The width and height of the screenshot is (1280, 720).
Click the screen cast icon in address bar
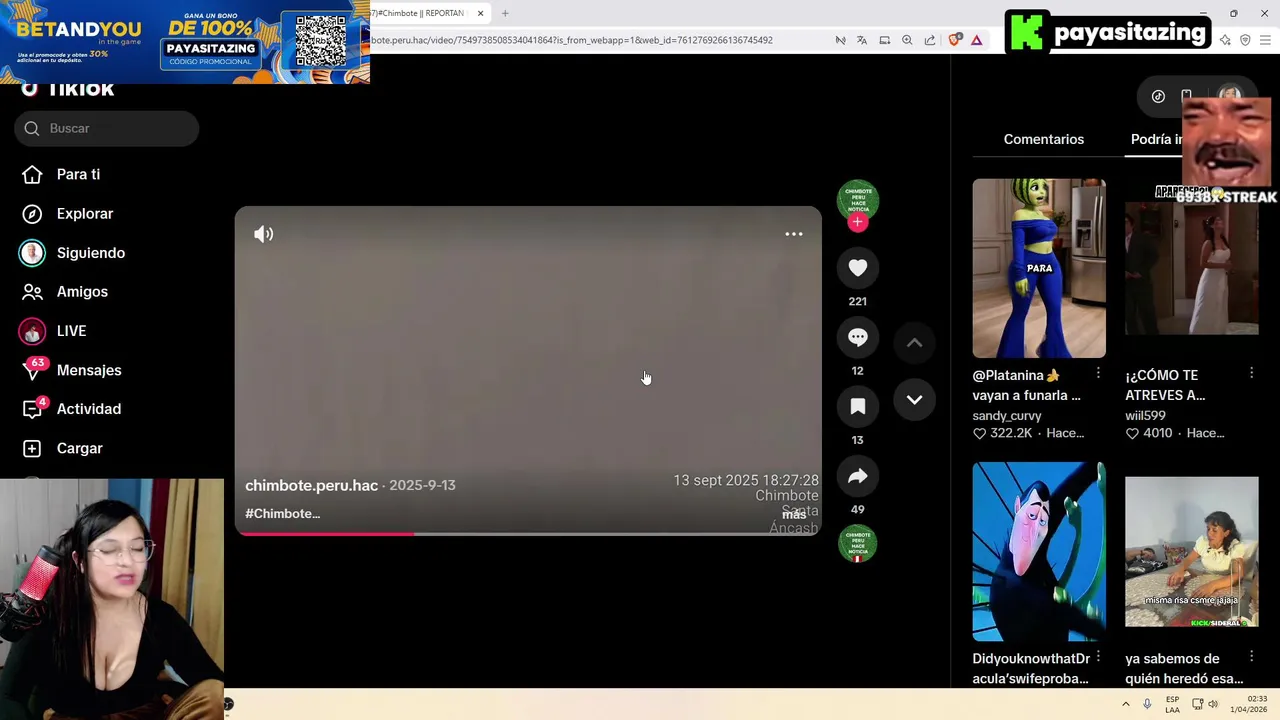(884, 40)
